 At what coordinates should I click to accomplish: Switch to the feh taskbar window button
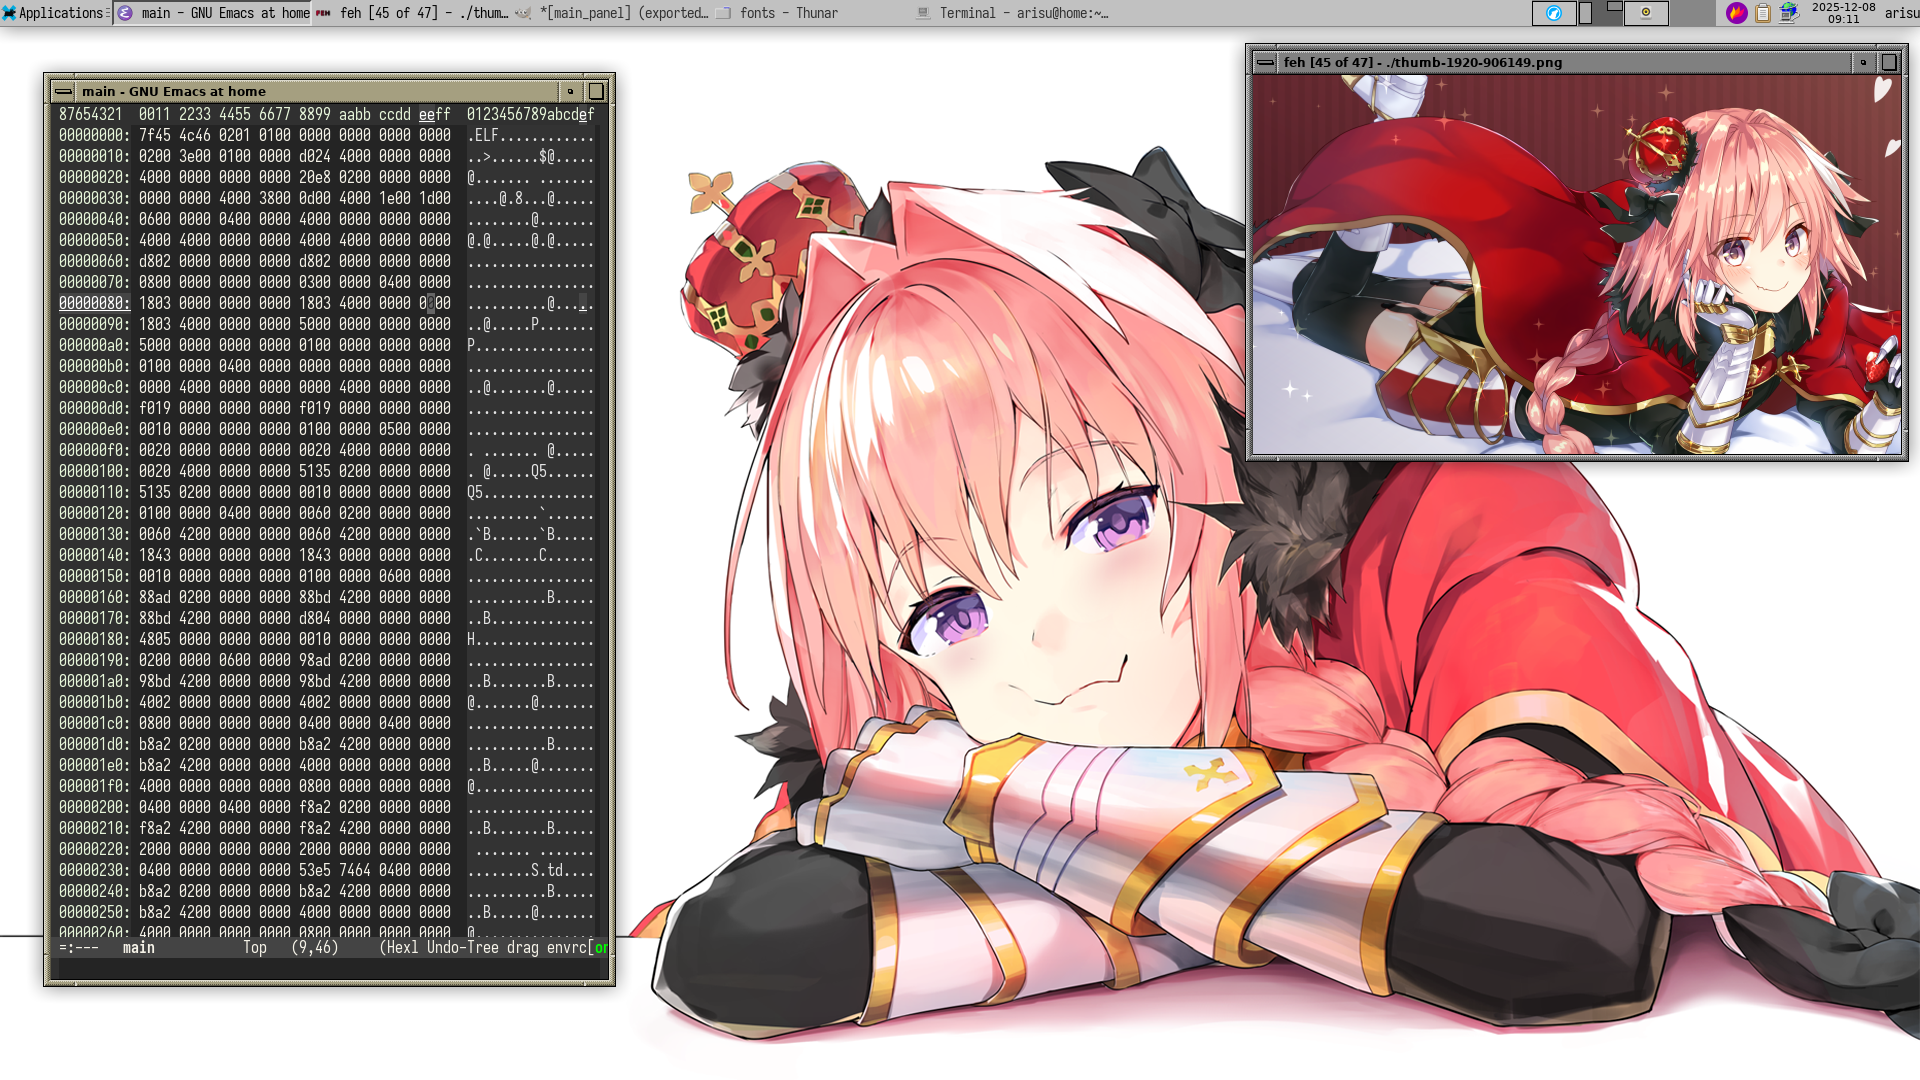[x=412, y=13]
